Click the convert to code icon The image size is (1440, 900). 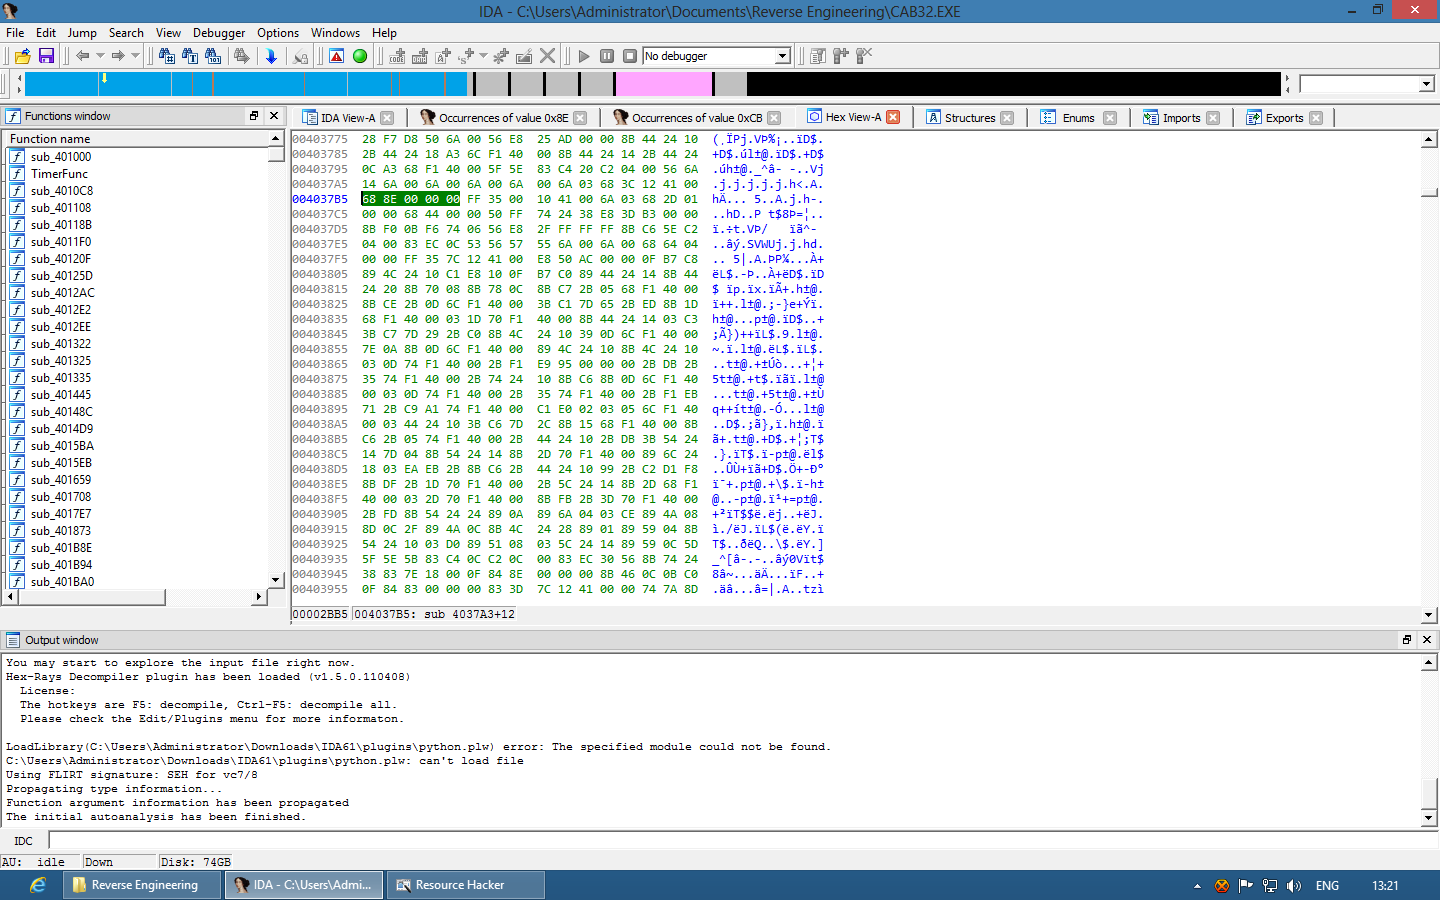(397, 56)
